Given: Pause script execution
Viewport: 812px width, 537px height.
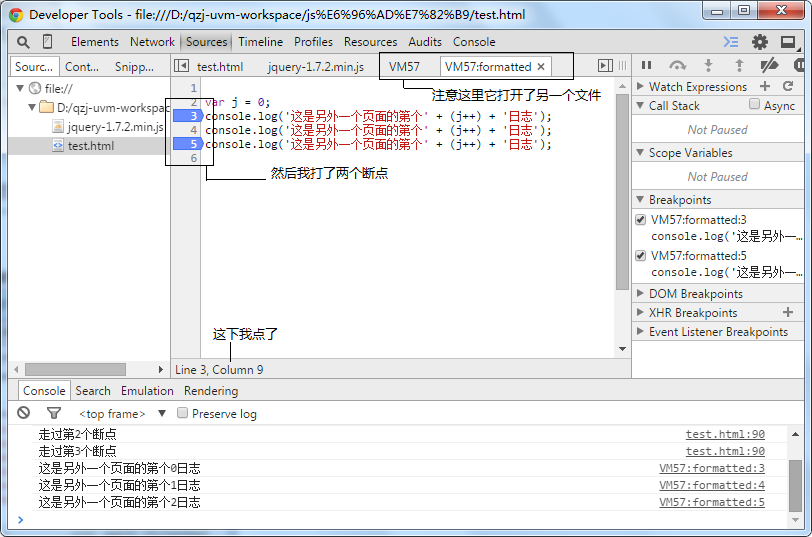Looking at the screenshot, I should (646, 65).
